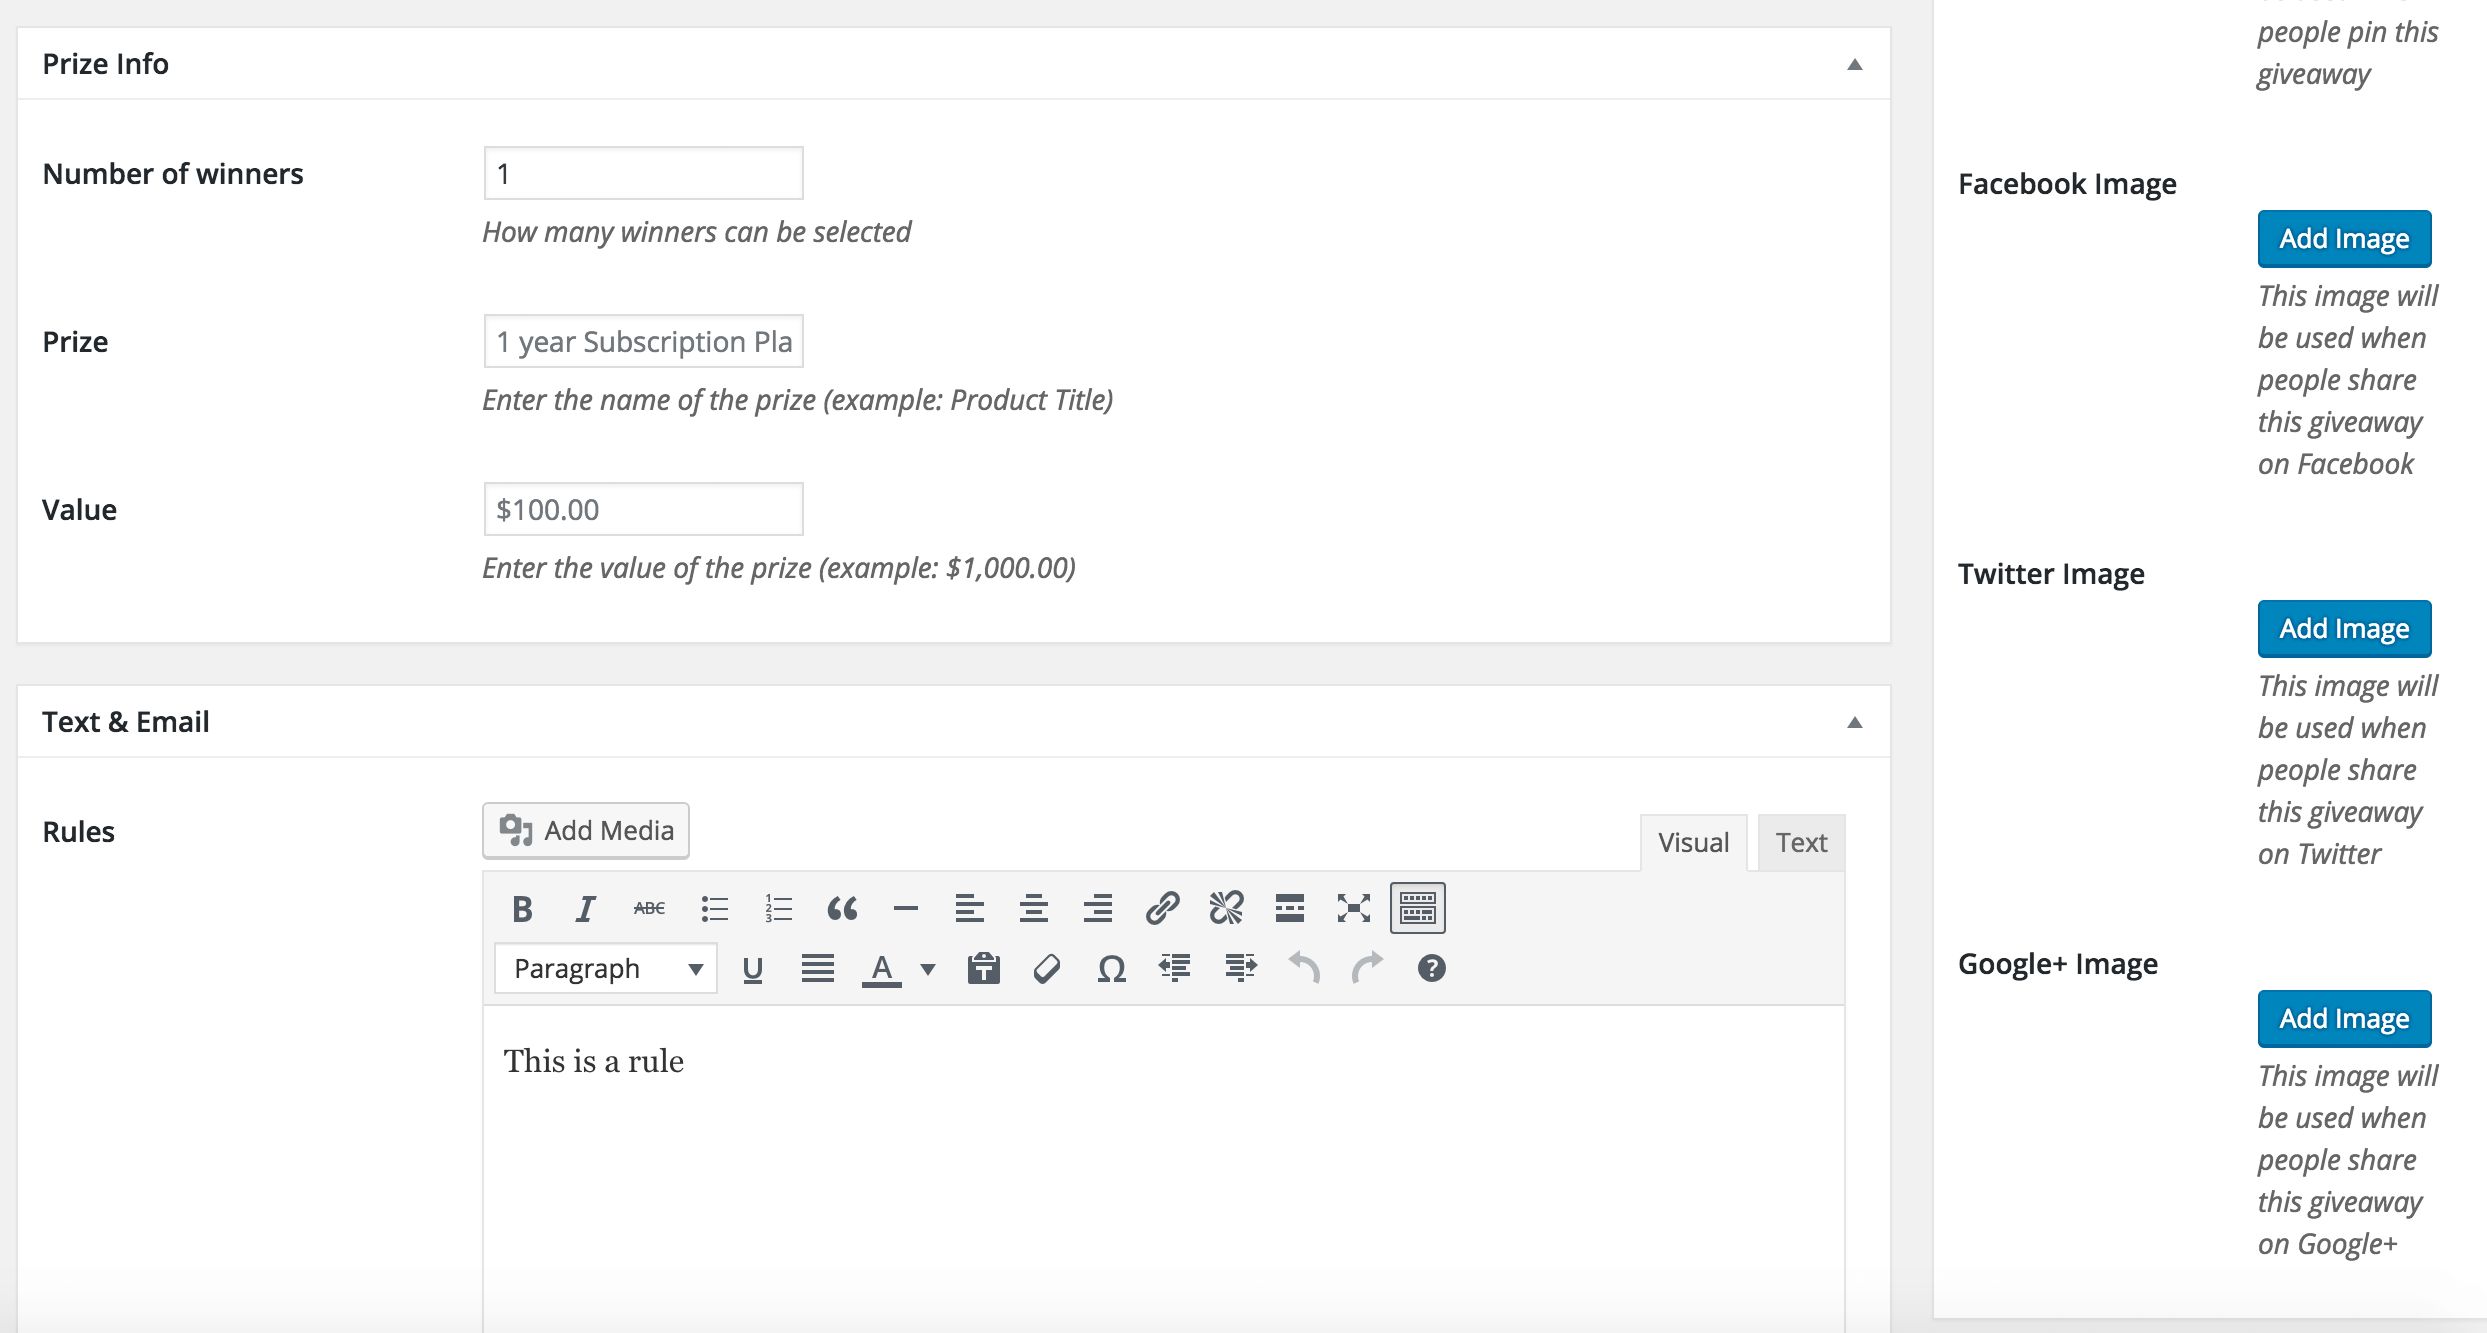This screenshot has width=2487, height=1333.
Task: Open the text color picker arrow
Action: 928,968
